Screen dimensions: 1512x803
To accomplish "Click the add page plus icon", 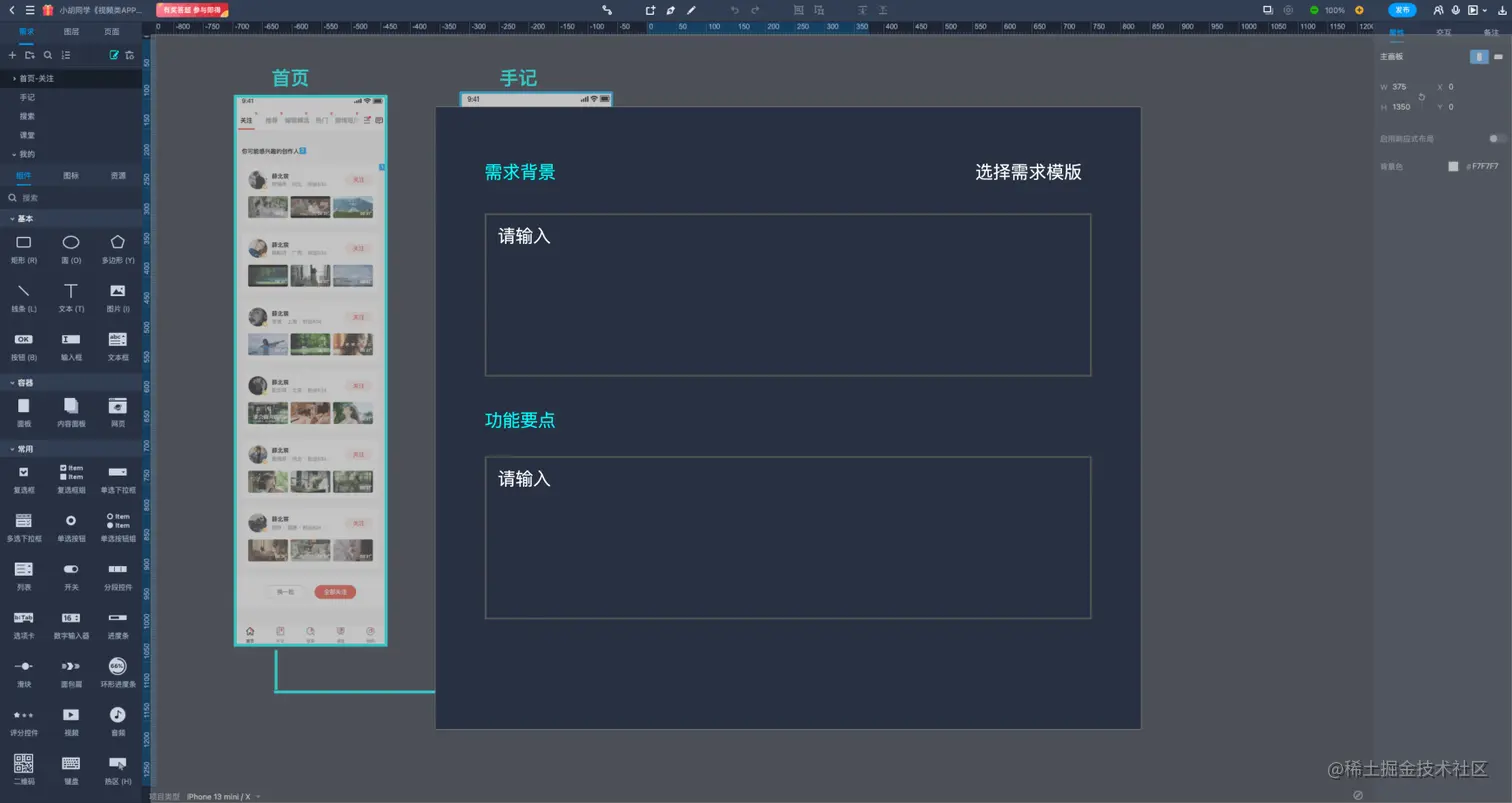I will click(12, 55).
